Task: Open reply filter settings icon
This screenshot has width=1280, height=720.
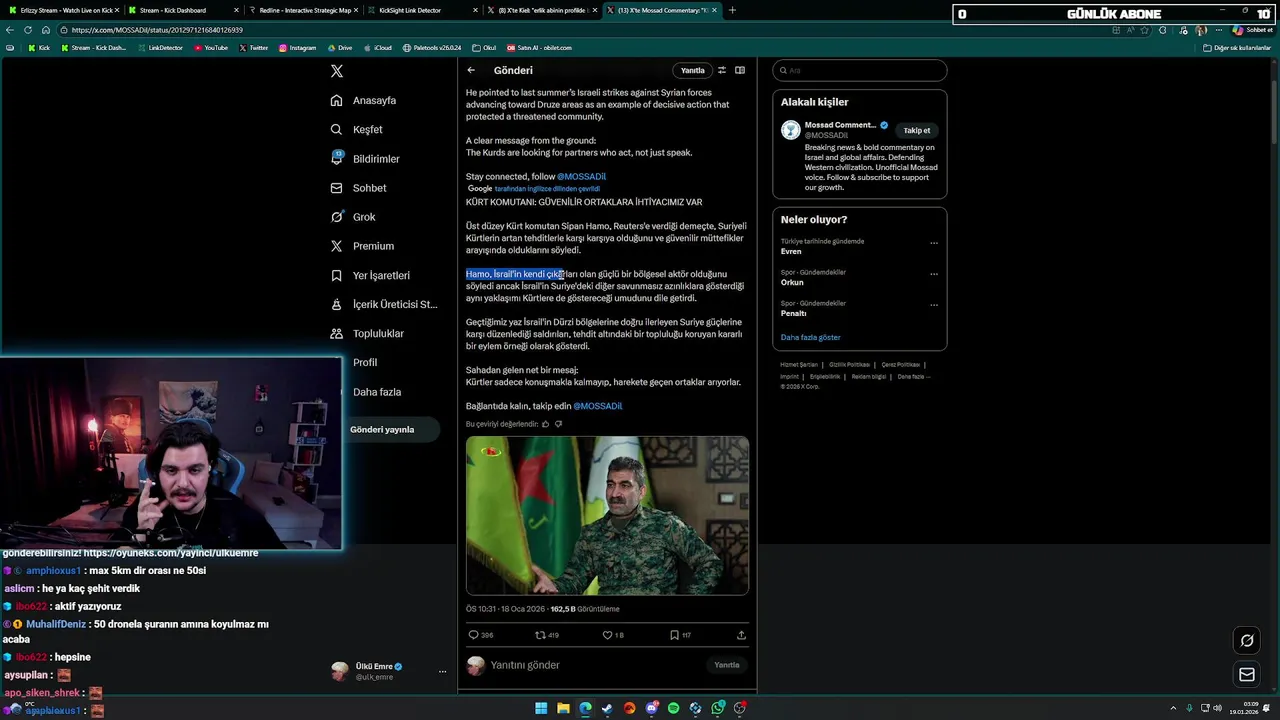Action: tap(722, 70)
